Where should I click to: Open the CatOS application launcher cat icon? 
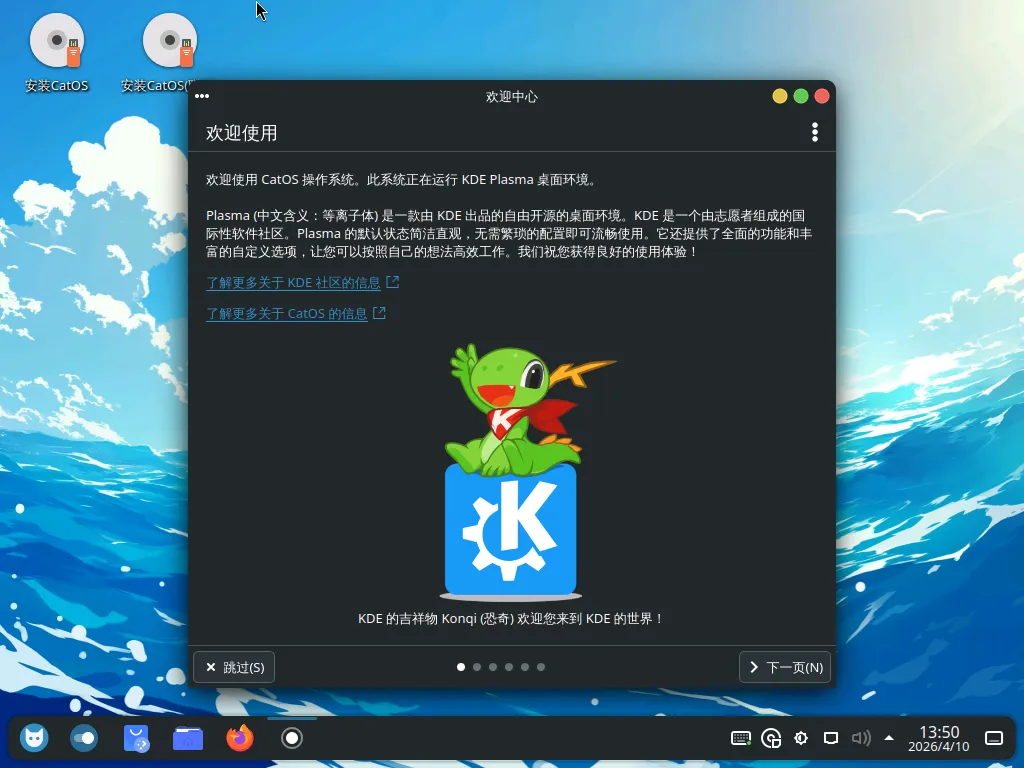34,739
